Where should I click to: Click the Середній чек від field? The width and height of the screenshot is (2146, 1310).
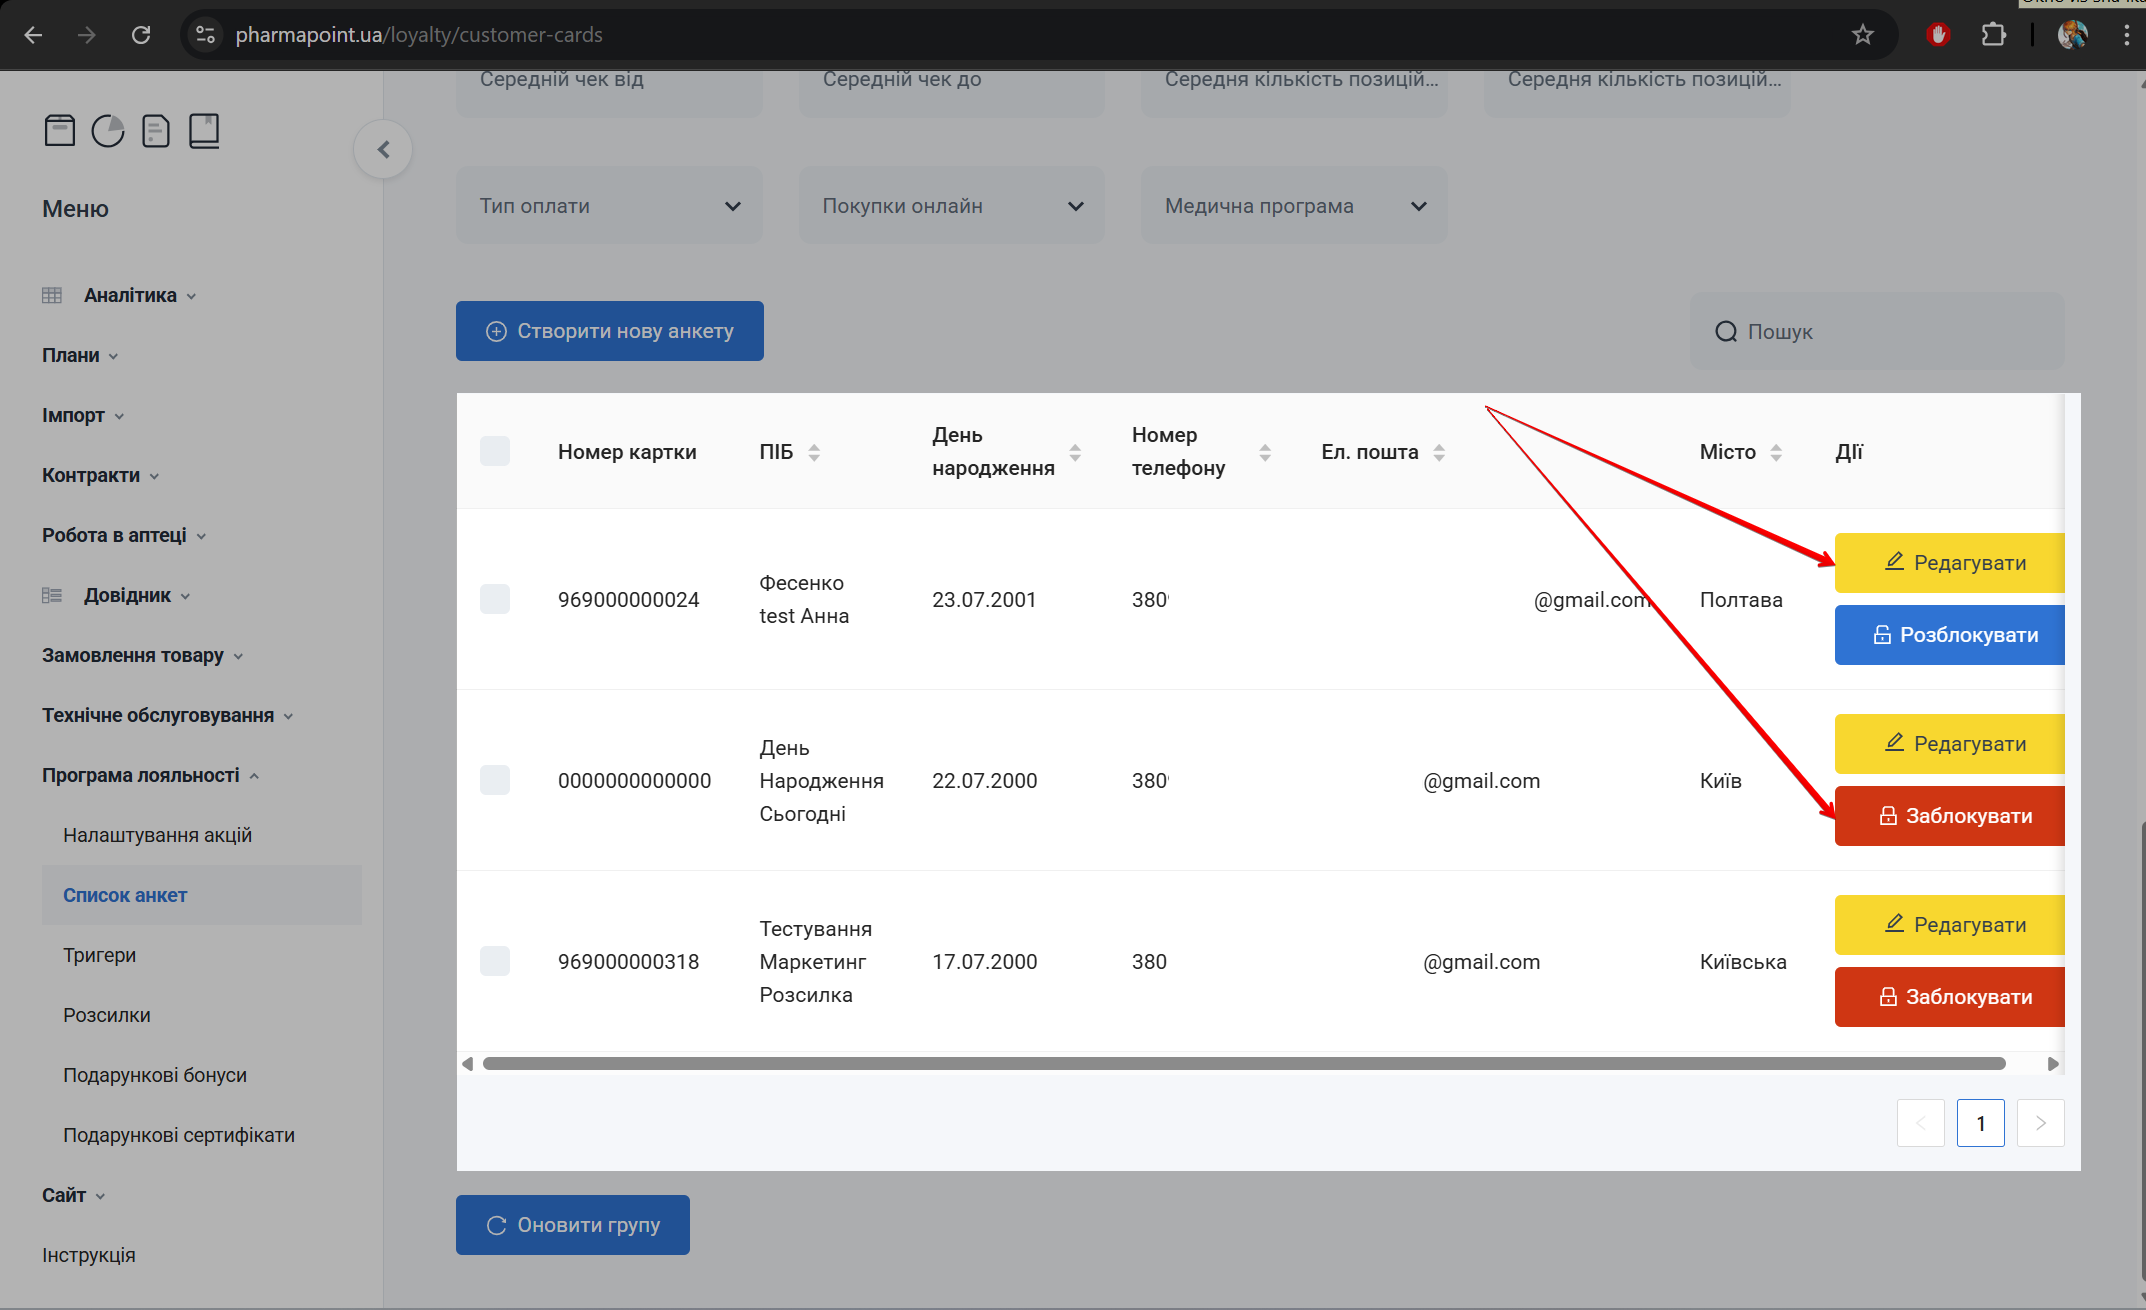(609, 93)
